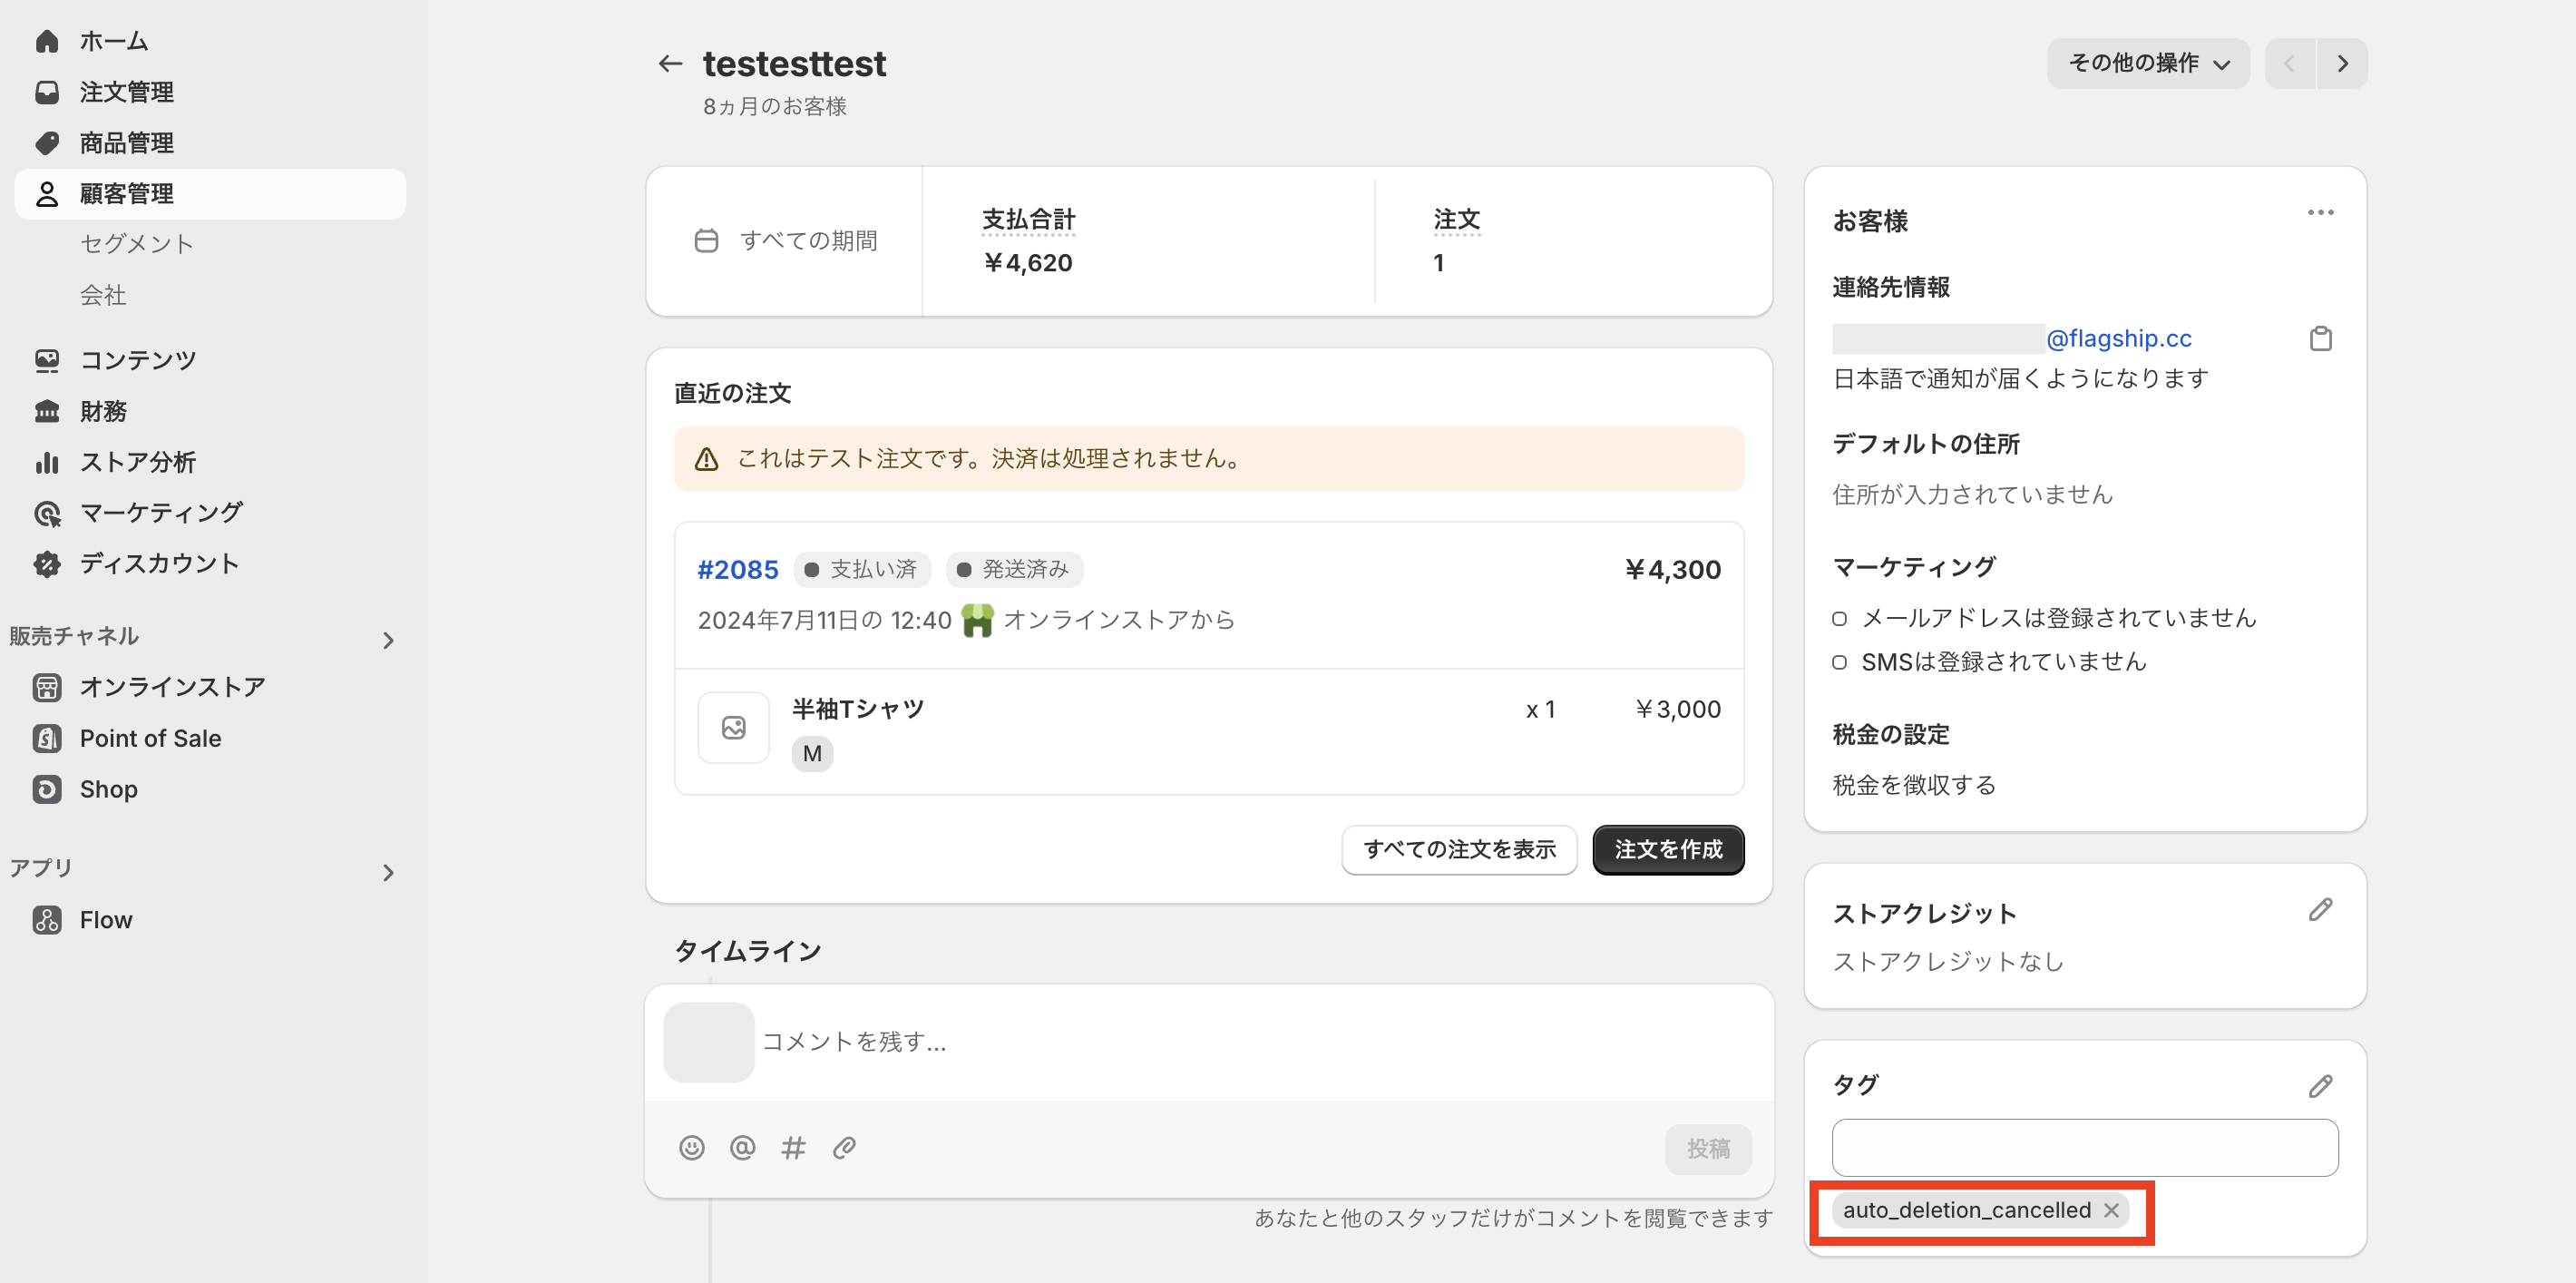Open お客様 card three-dot menu
Image resolution: width=2576 pixels, height=1283 pixels.
click(2320, 213)
